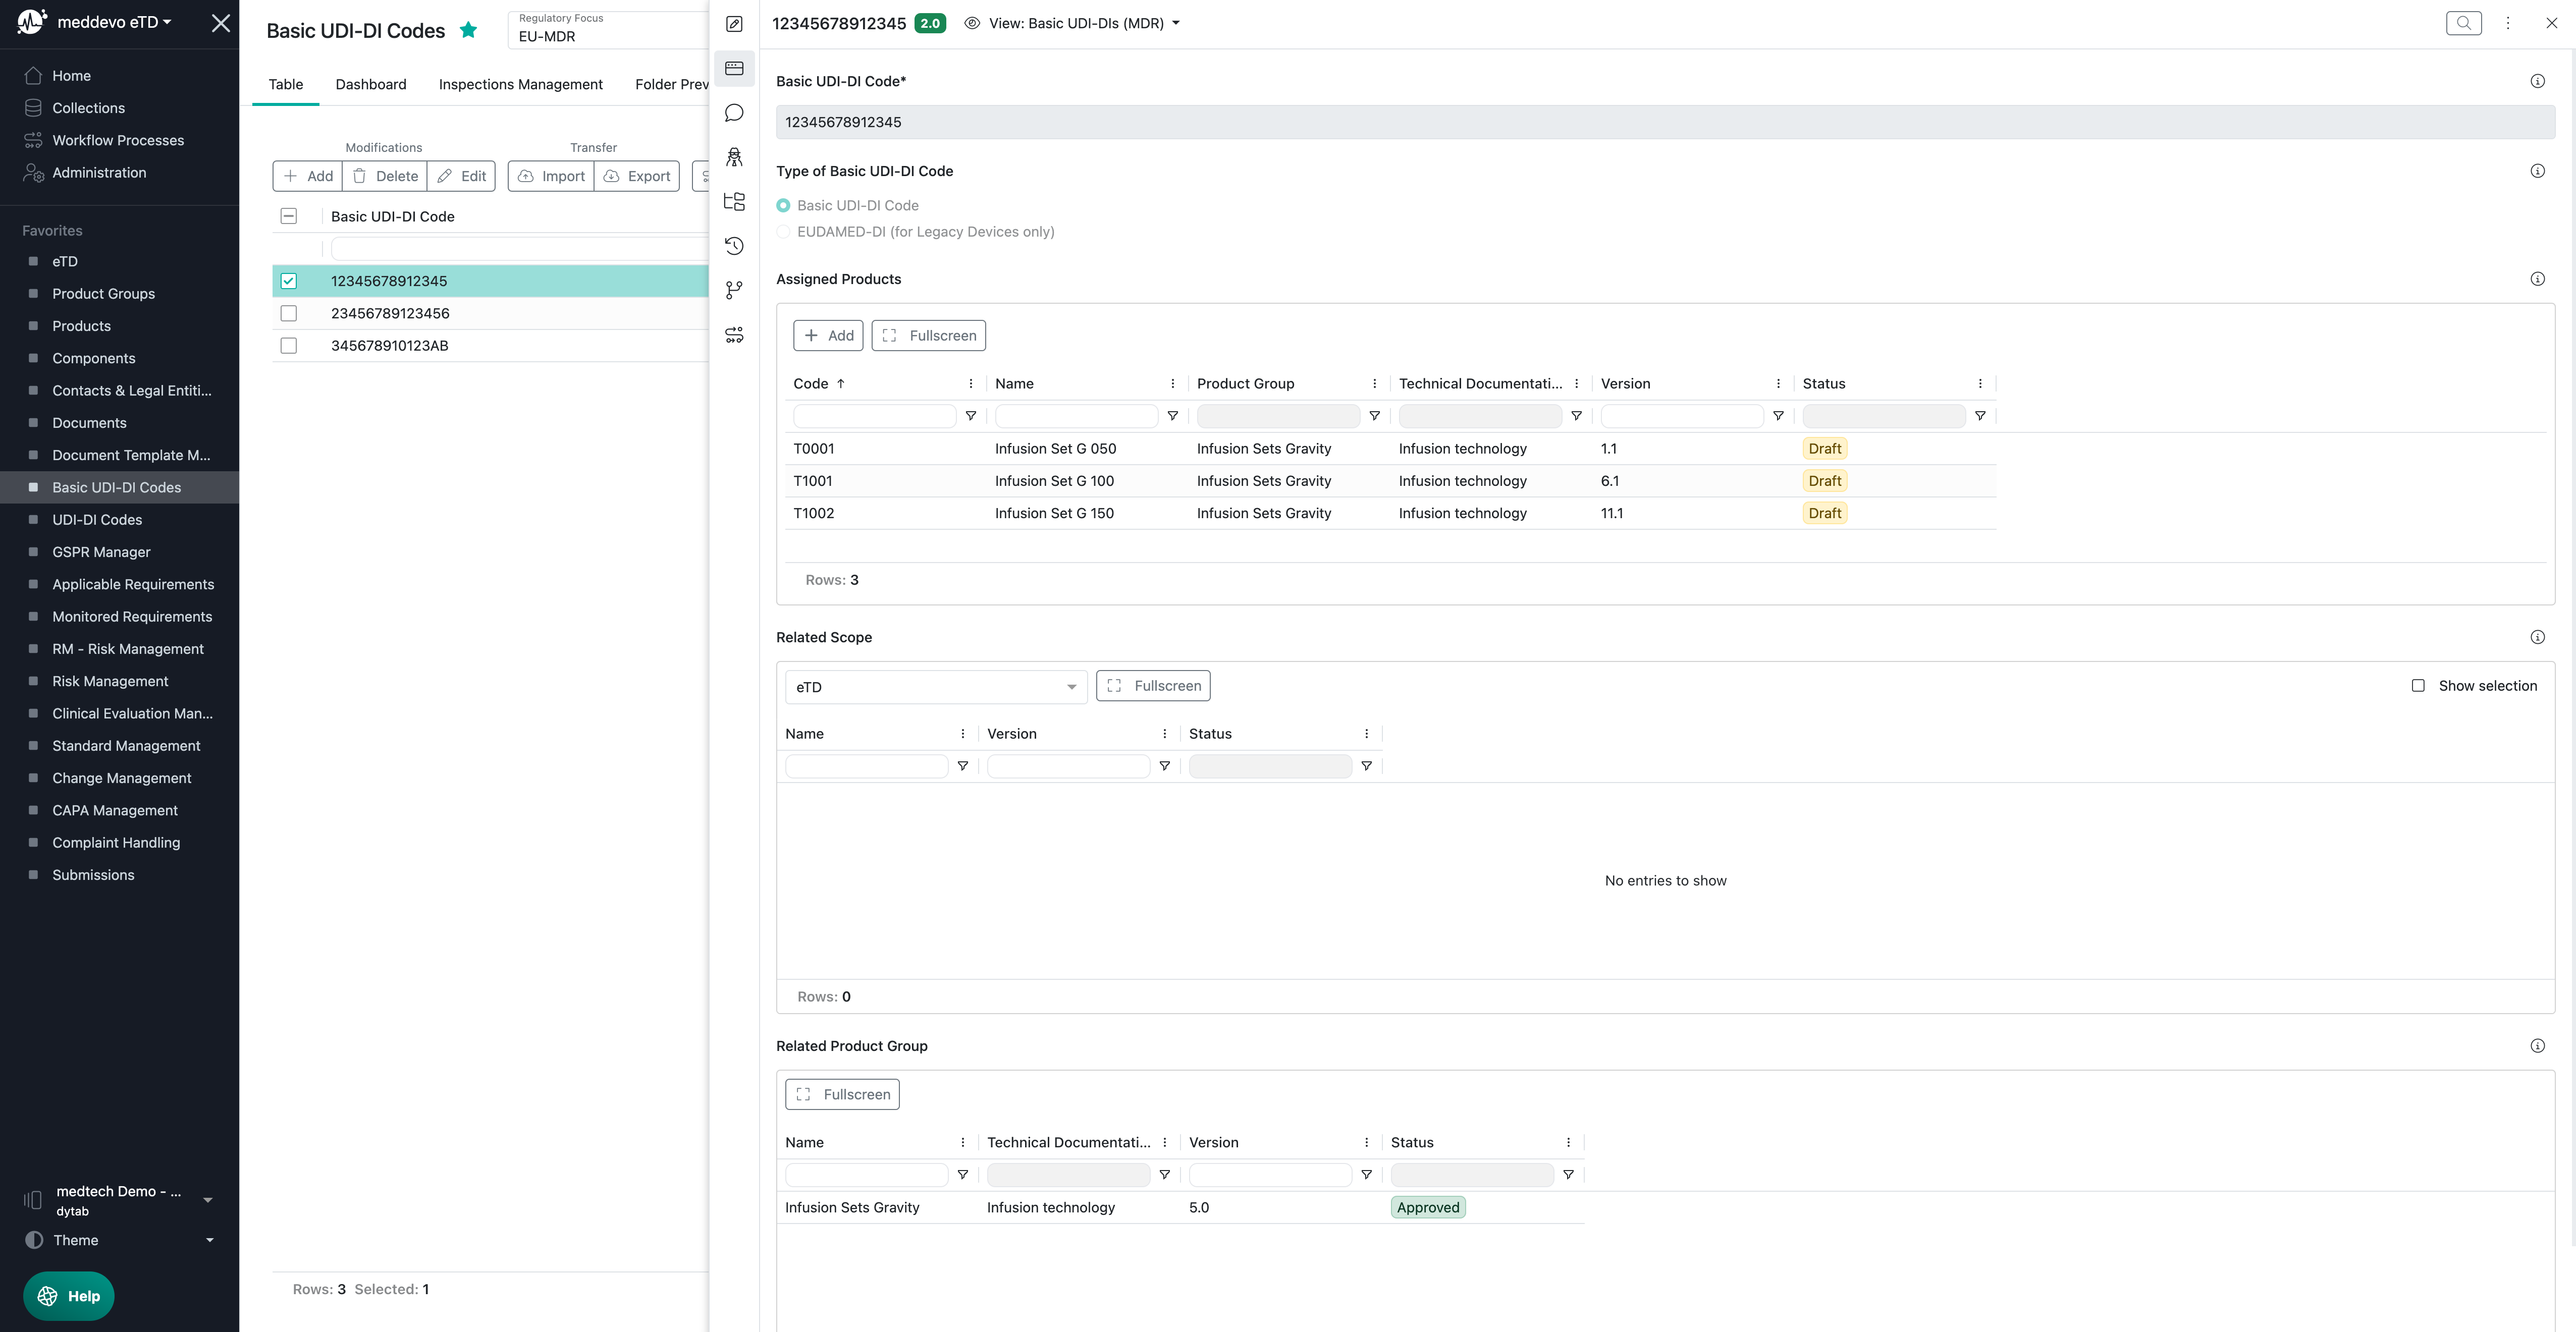Open the branch versions icon
This screenshot has height=1332, width=2576.
734,290
